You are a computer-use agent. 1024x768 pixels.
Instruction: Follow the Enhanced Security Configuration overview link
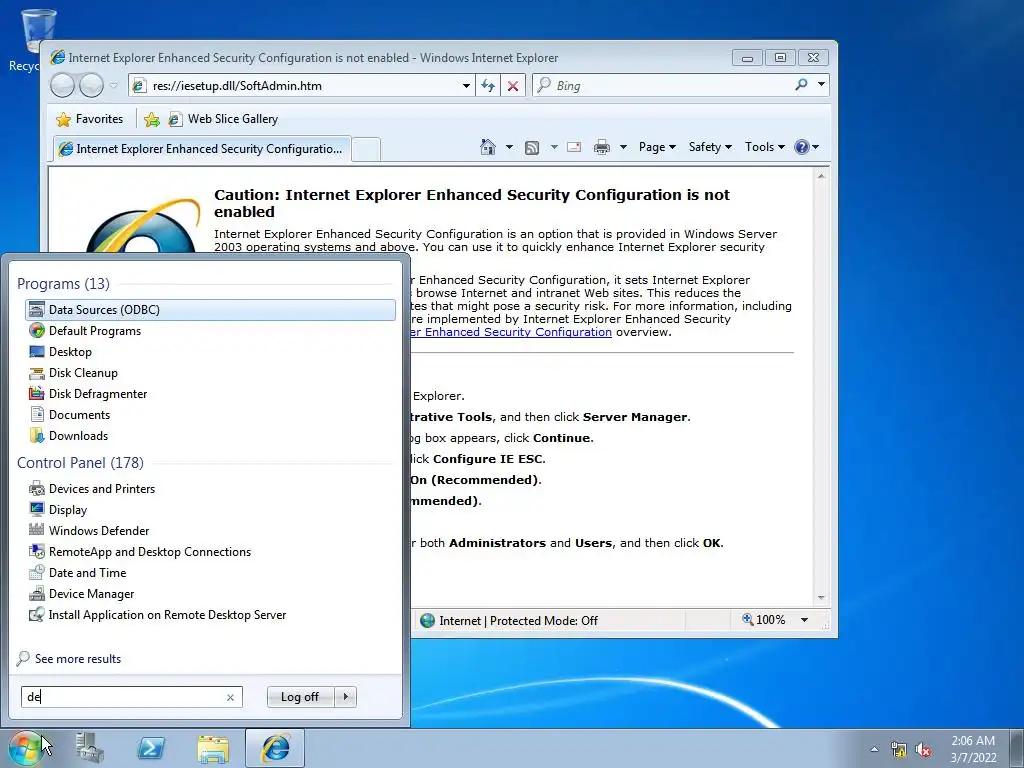point(511,332)
